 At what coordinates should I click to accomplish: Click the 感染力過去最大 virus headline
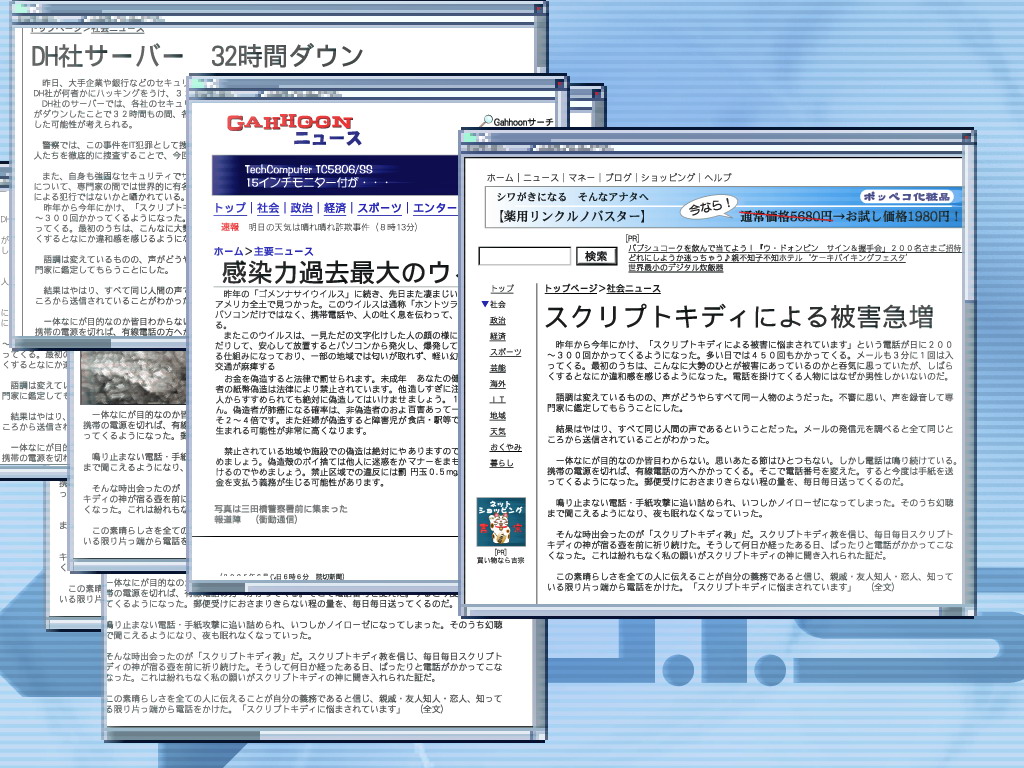338,272
